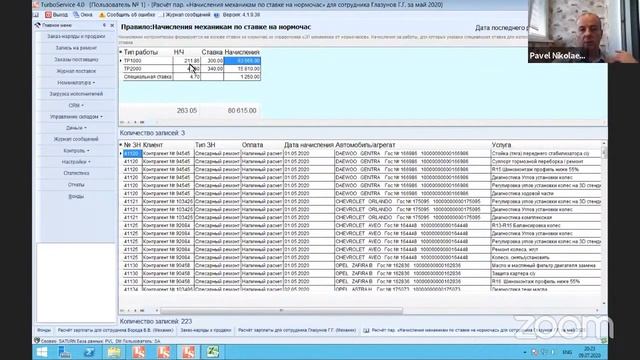640x360 pixels.
Task: Open Журнал сообщений in side menu
Action: click(76, 139)
